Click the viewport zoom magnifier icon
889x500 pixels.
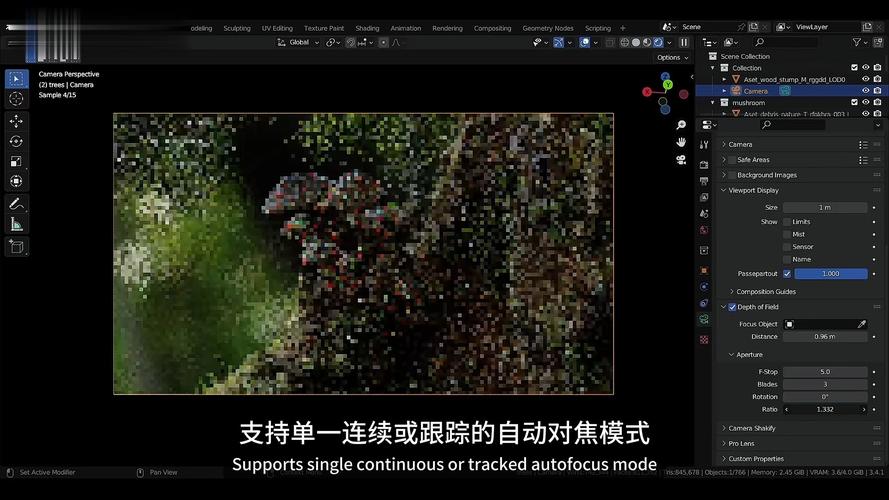(x=681, y=125)
